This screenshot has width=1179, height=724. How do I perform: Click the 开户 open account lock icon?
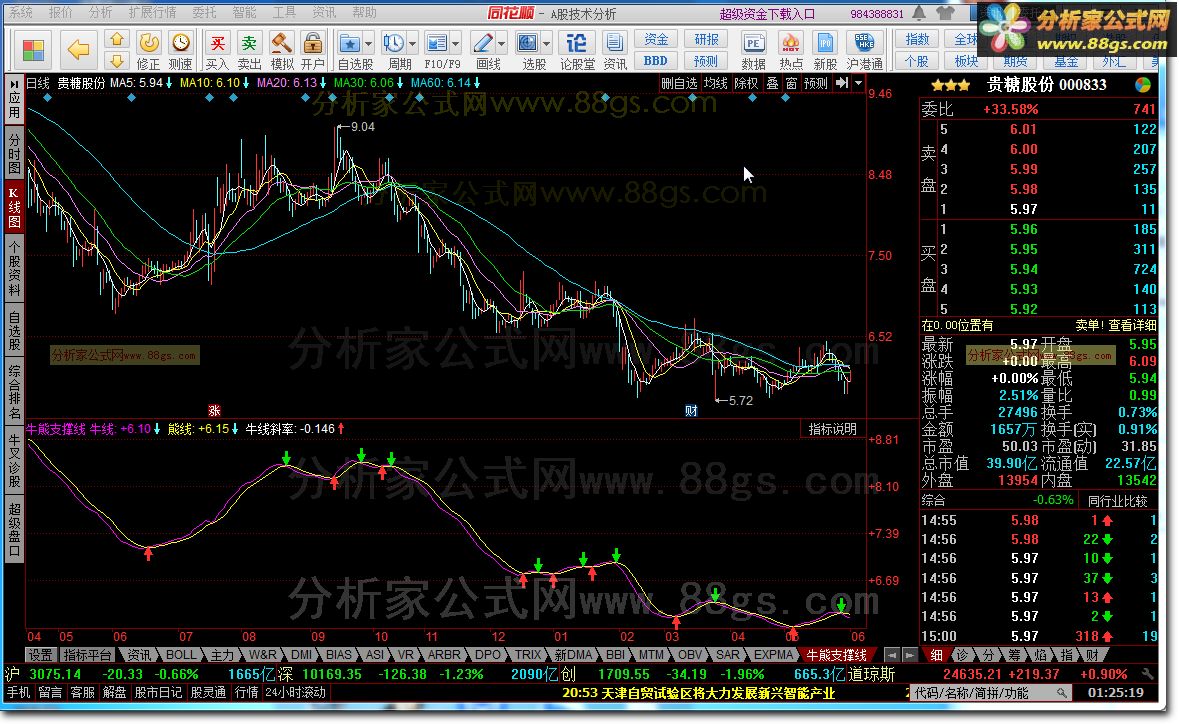312,50
